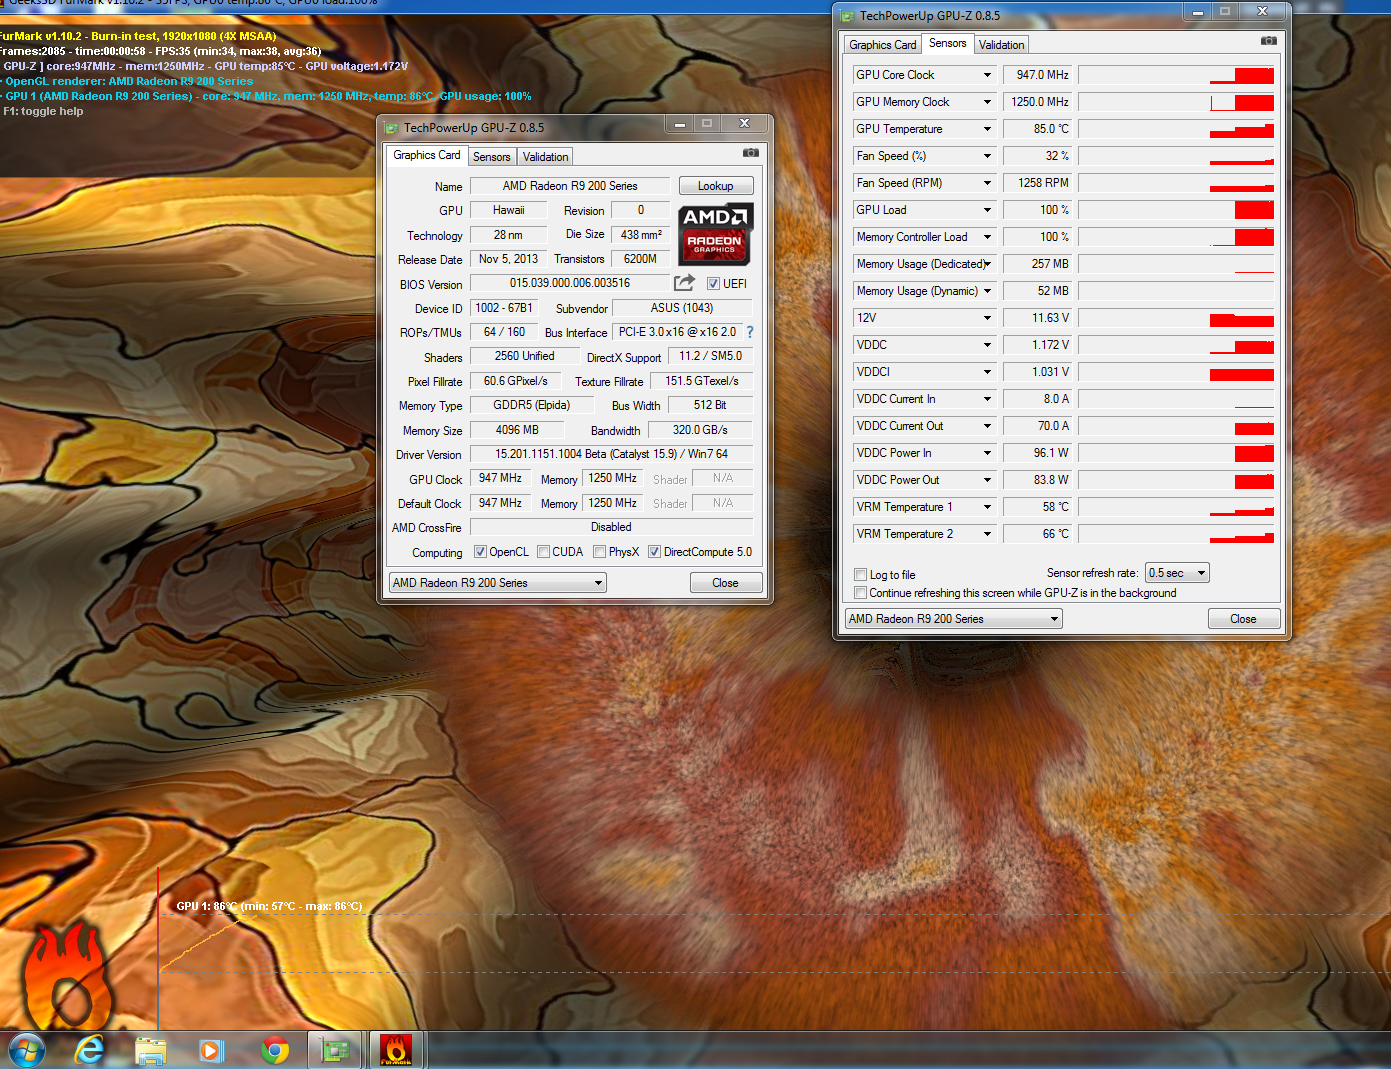Click the GPU Temperature history graph
The height and width of the screenshot is (1069, 1391).
click(1176, 129)
